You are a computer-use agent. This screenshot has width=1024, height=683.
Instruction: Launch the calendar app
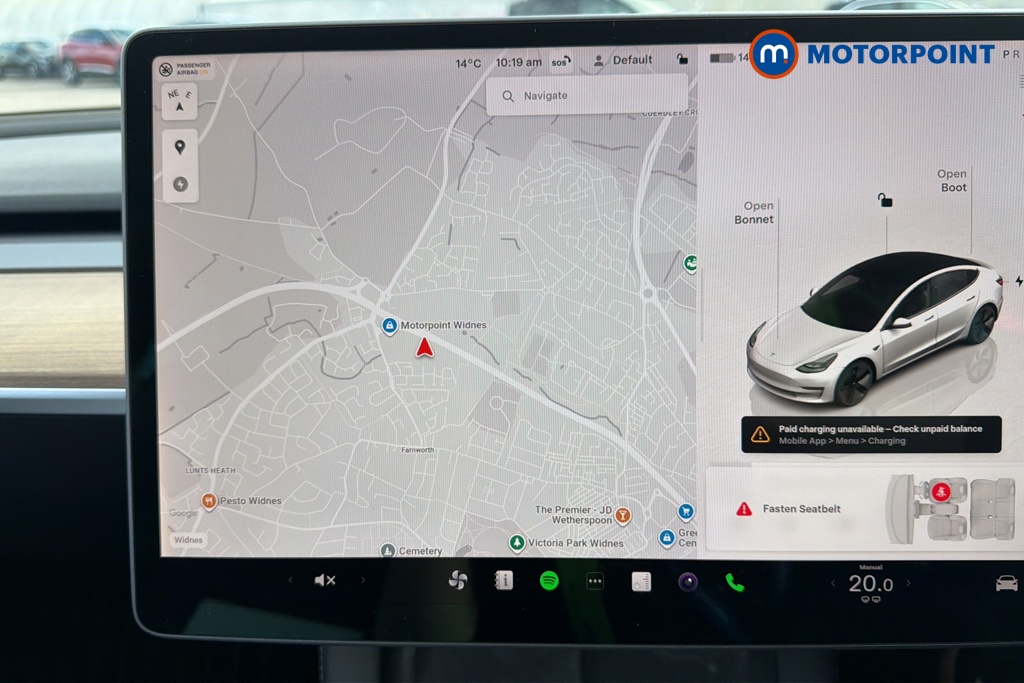click(x=502, y=580)
